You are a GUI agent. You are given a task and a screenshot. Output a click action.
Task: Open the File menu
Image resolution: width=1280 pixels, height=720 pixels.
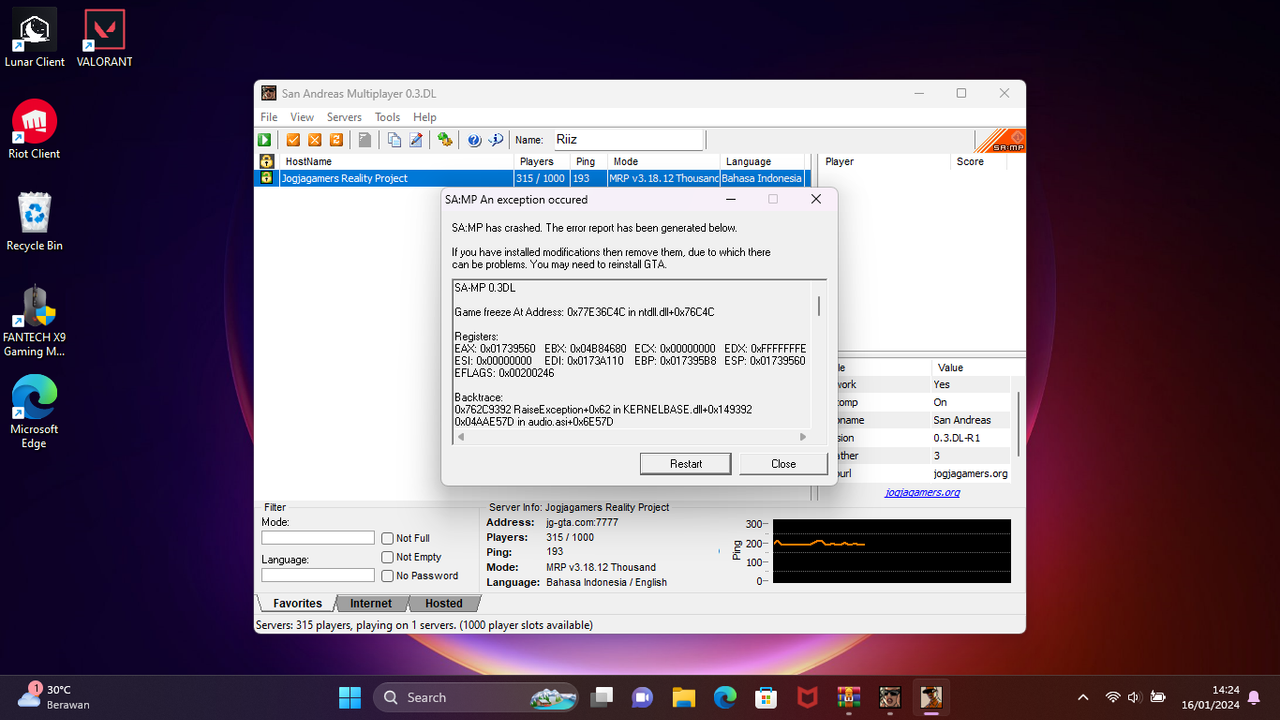point(269,117)
